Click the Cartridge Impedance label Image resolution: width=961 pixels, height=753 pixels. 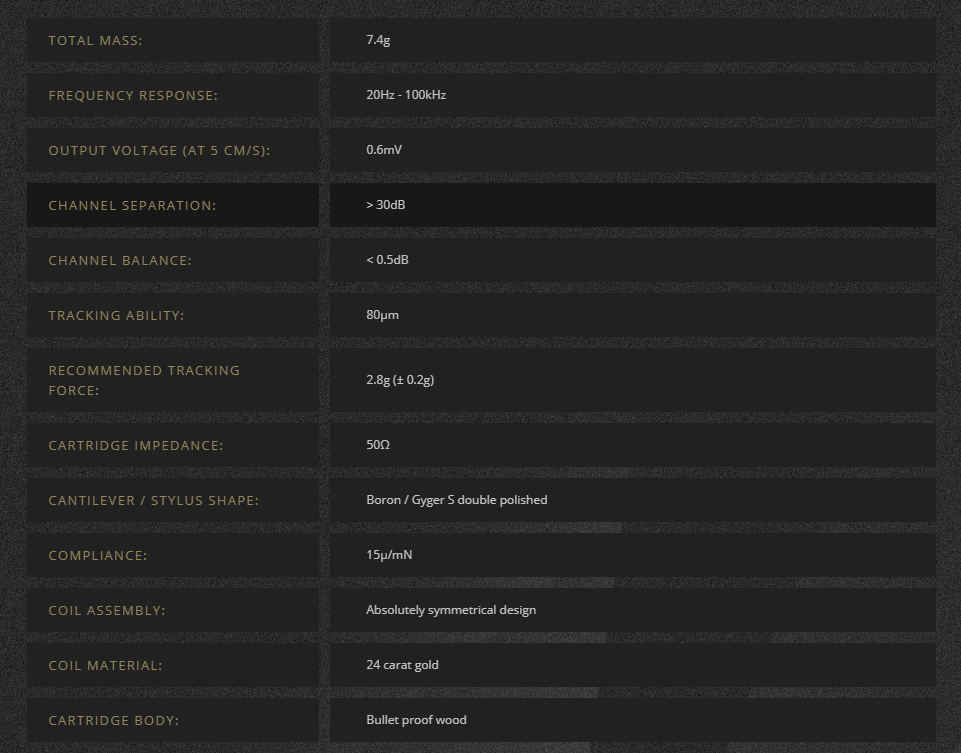click(x=136, y=445)
